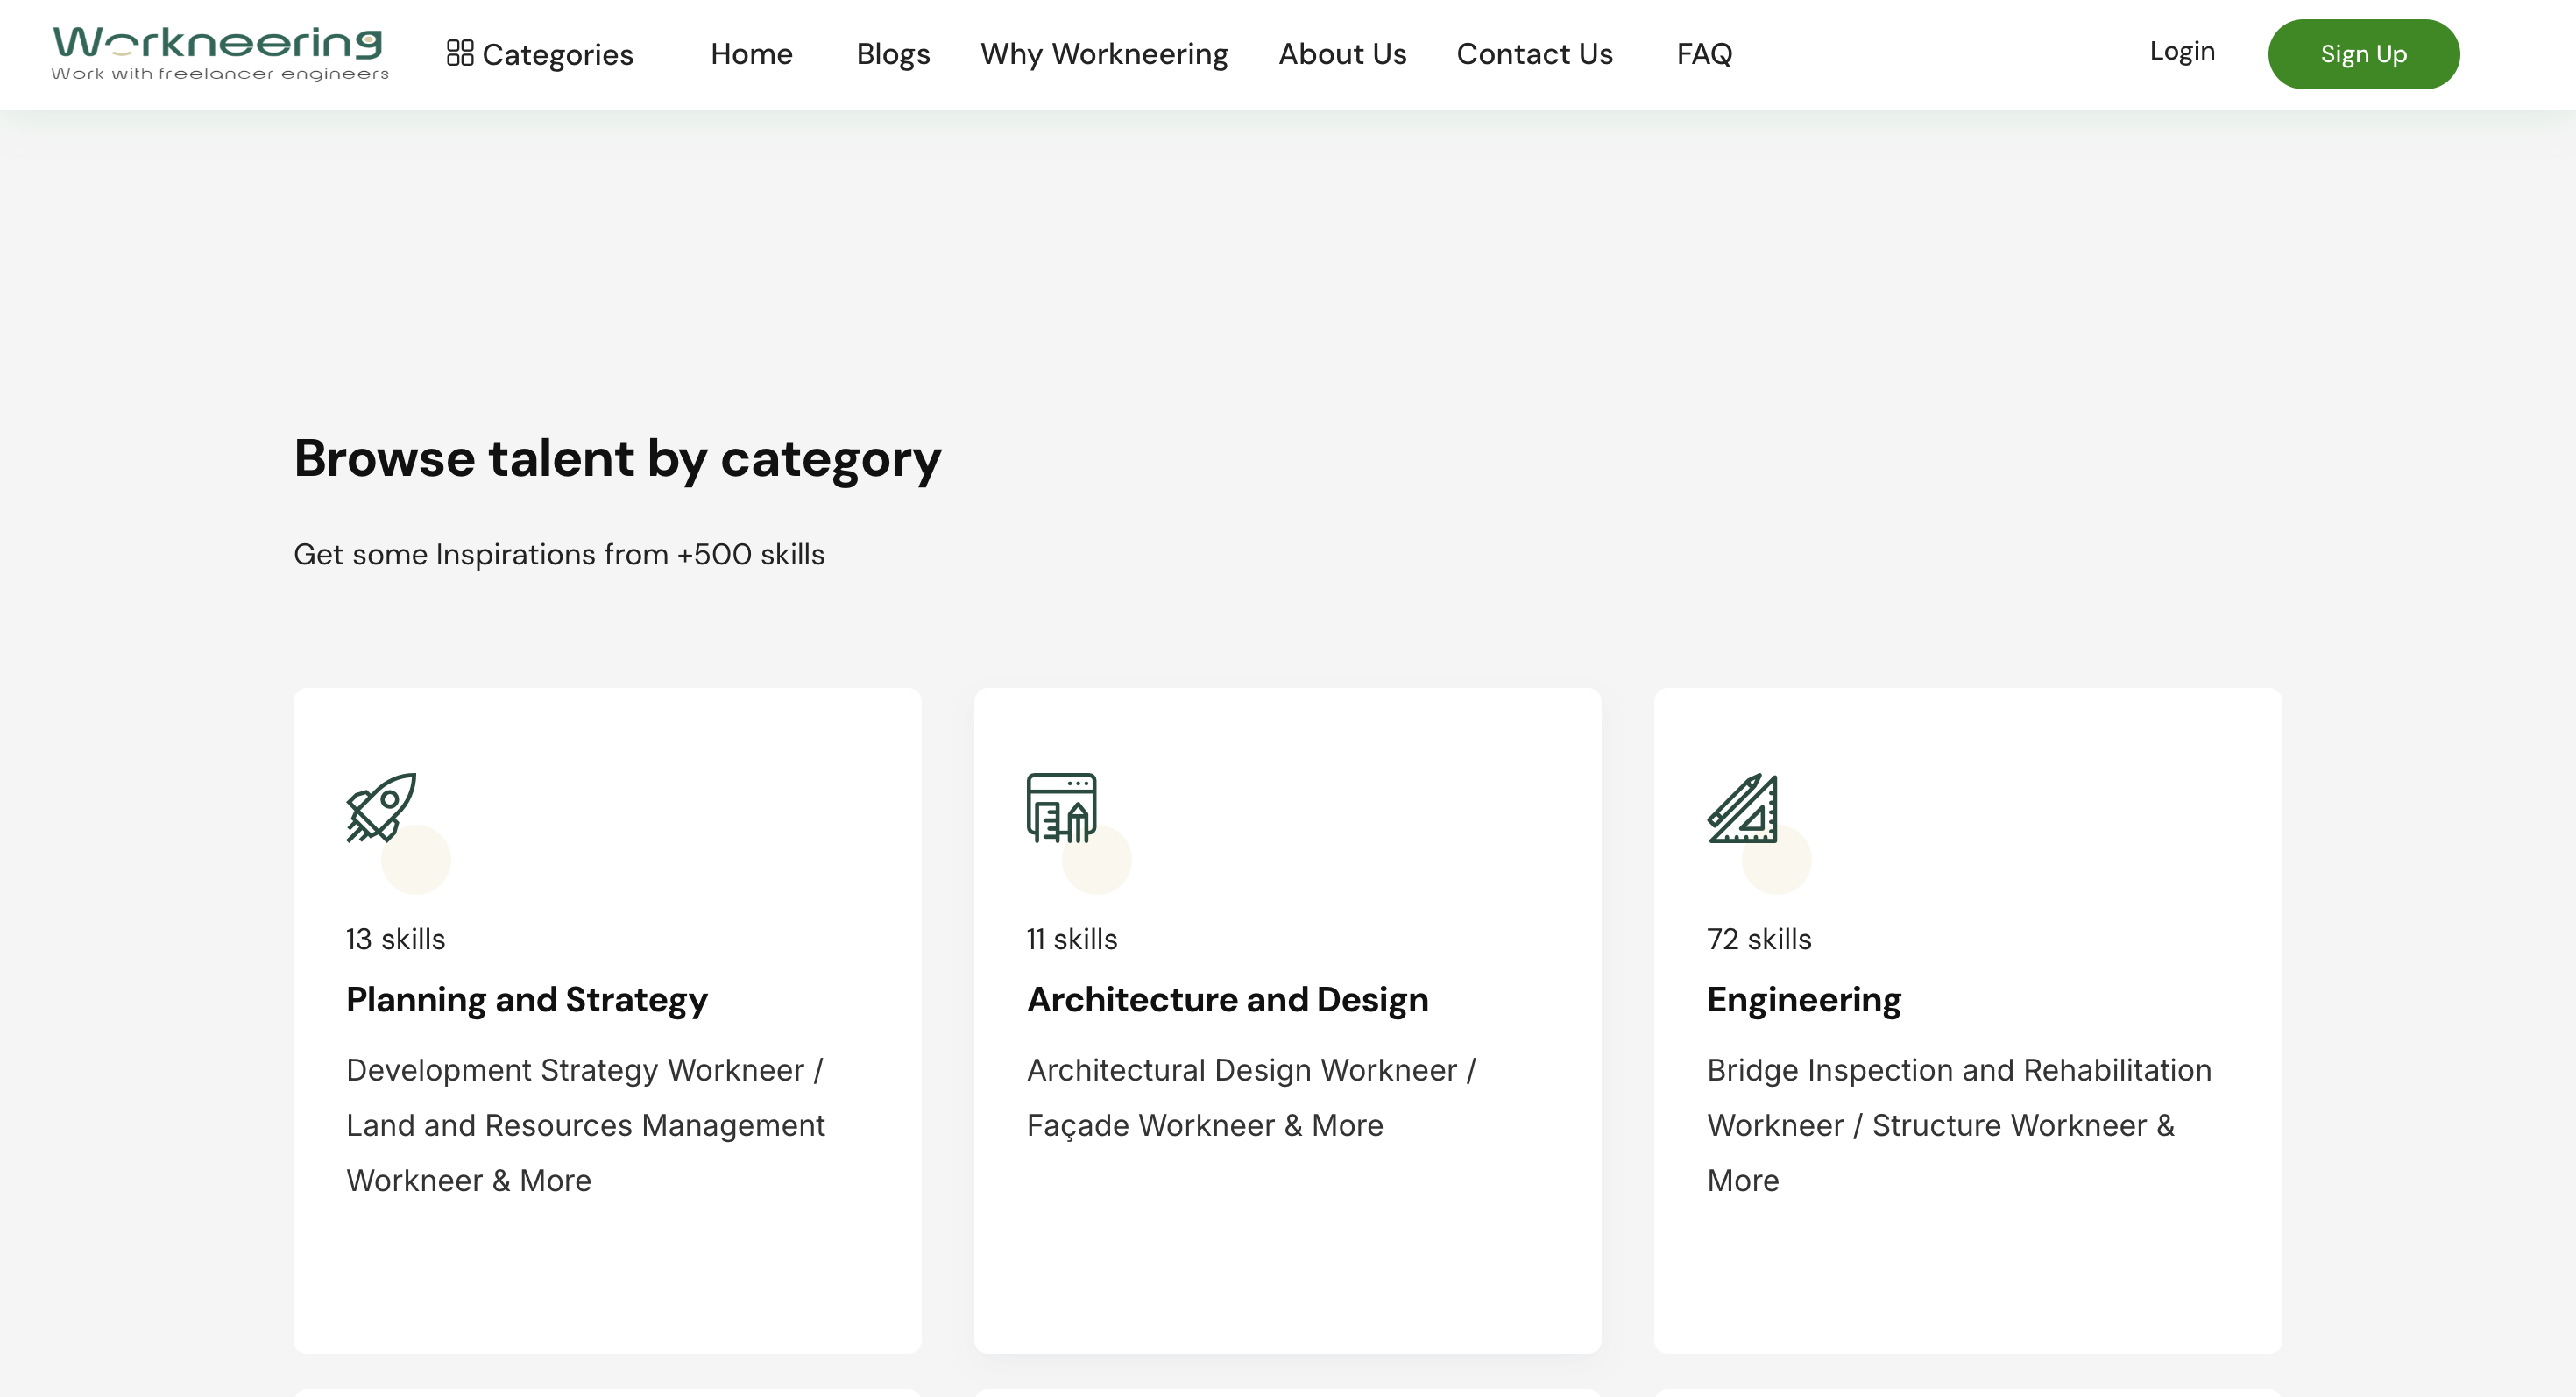
Task: Click the 72 skills label
Action: point(1758,939)
